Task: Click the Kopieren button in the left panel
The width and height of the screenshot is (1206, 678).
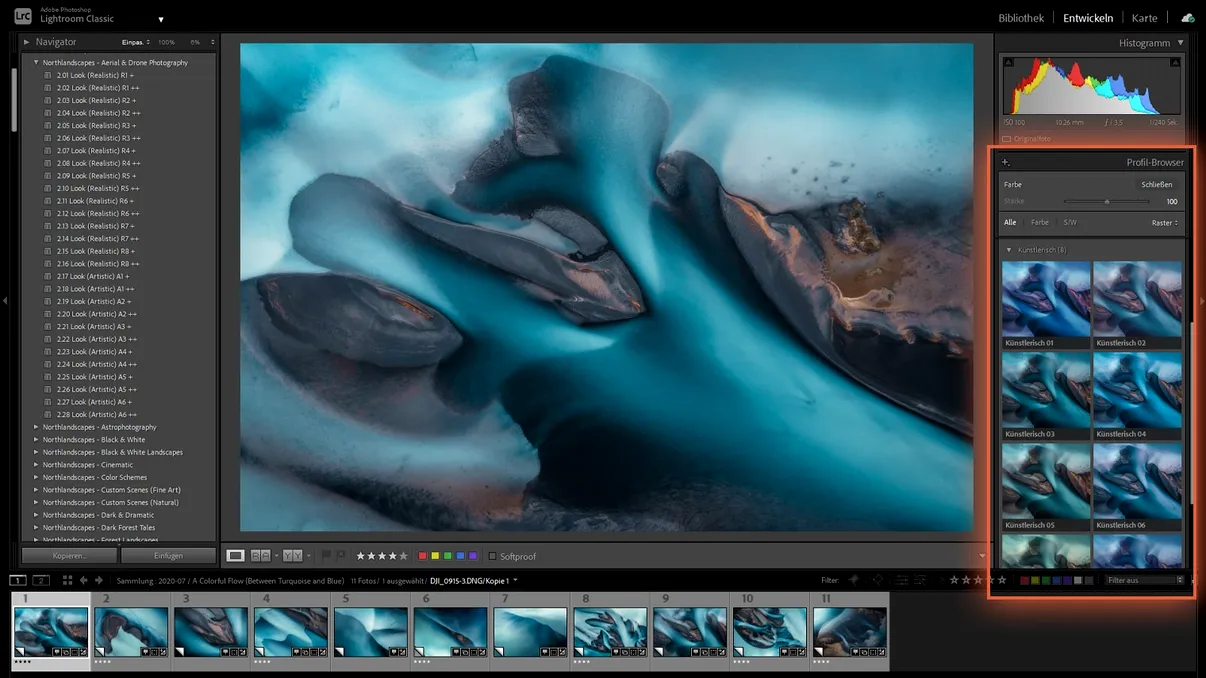Action: [68, 555]
